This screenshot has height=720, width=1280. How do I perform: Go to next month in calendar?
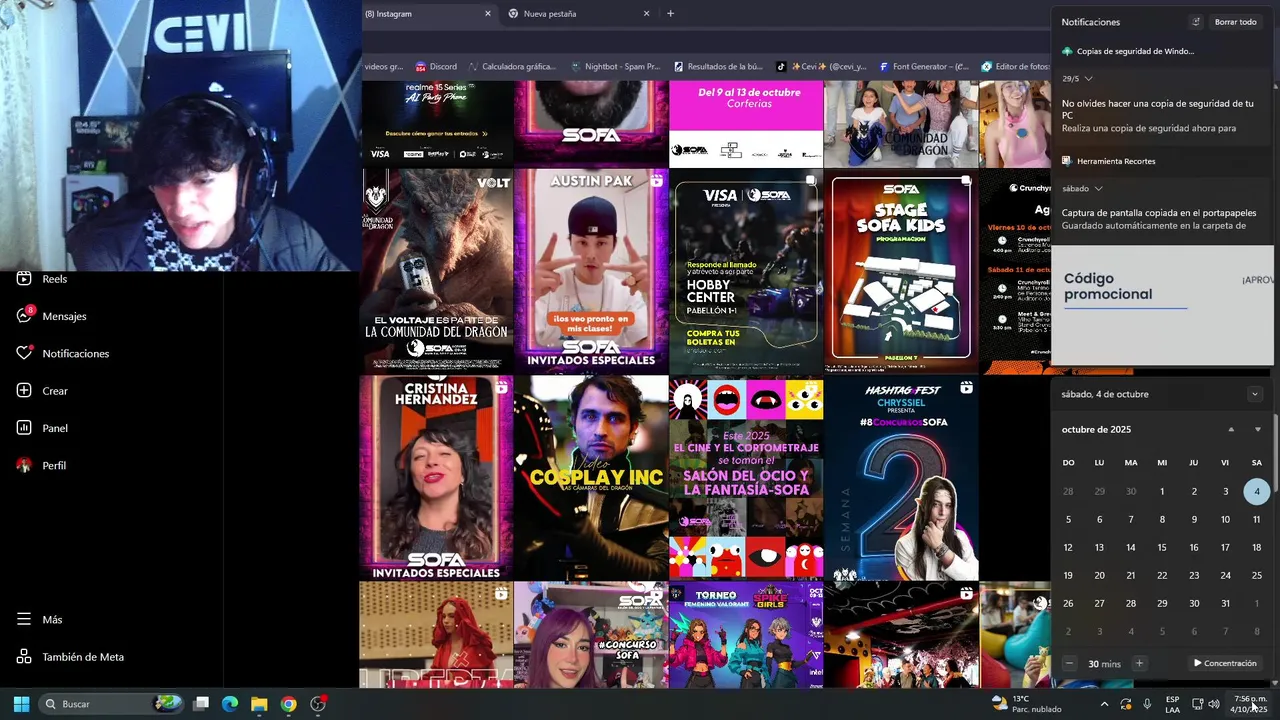pyautogui.click(x=1258, y=429)
